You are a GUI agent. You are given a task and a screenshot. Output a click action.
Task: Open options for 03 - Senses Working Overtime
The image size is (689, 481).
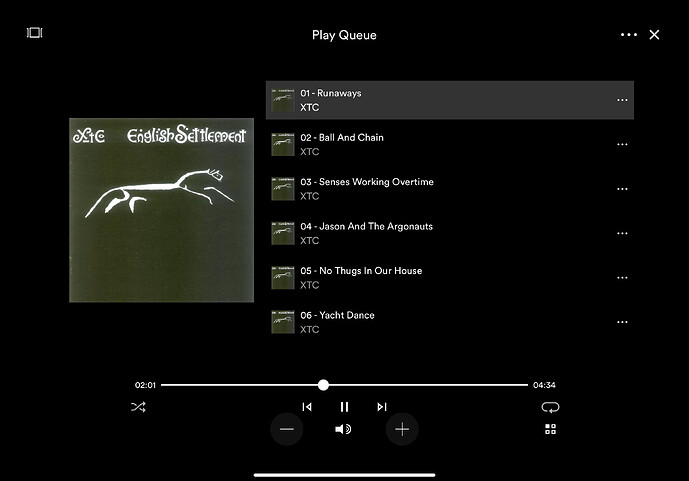[622, 189]
